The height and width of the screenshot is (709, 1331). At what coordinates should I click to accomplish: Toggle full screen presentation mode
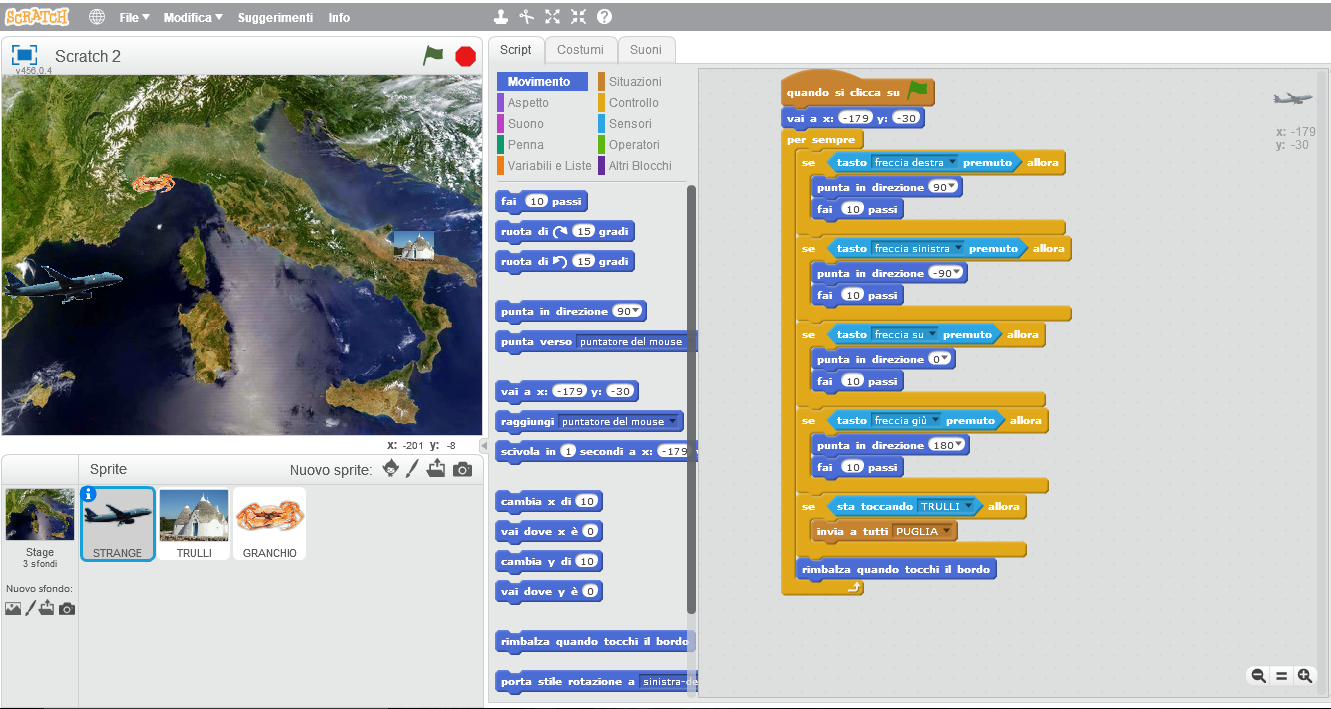pyautogui.click(x=25, y=56)
